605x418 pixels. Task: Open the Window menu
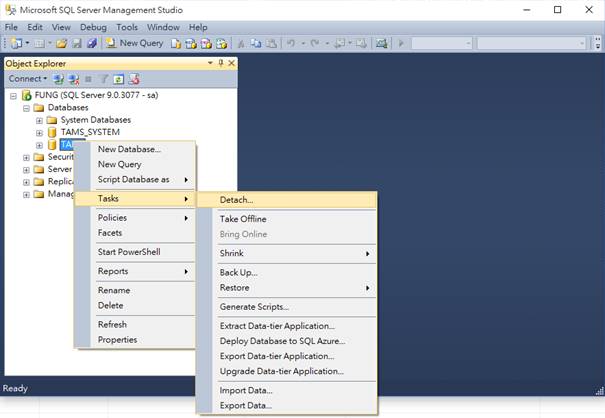(163, 27)
